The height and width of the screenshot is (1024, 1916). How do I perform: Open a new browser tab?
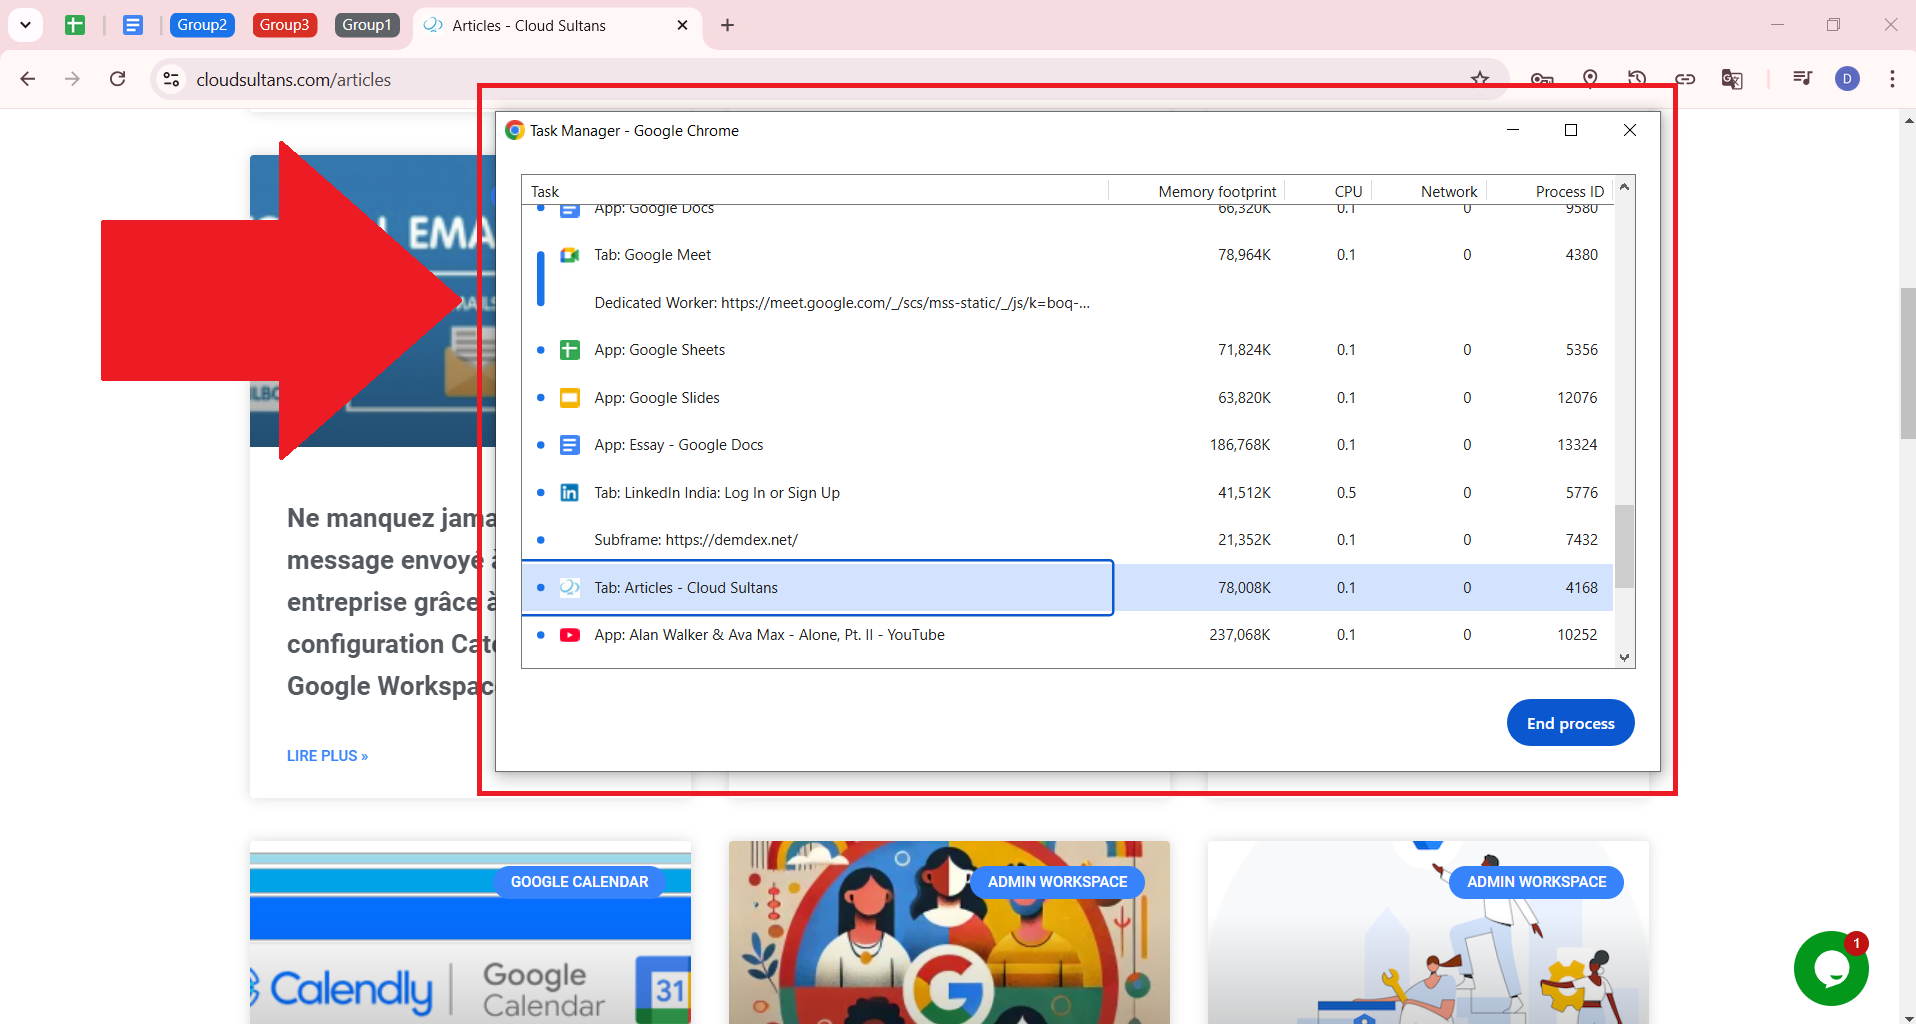click(x=727, y=25)
